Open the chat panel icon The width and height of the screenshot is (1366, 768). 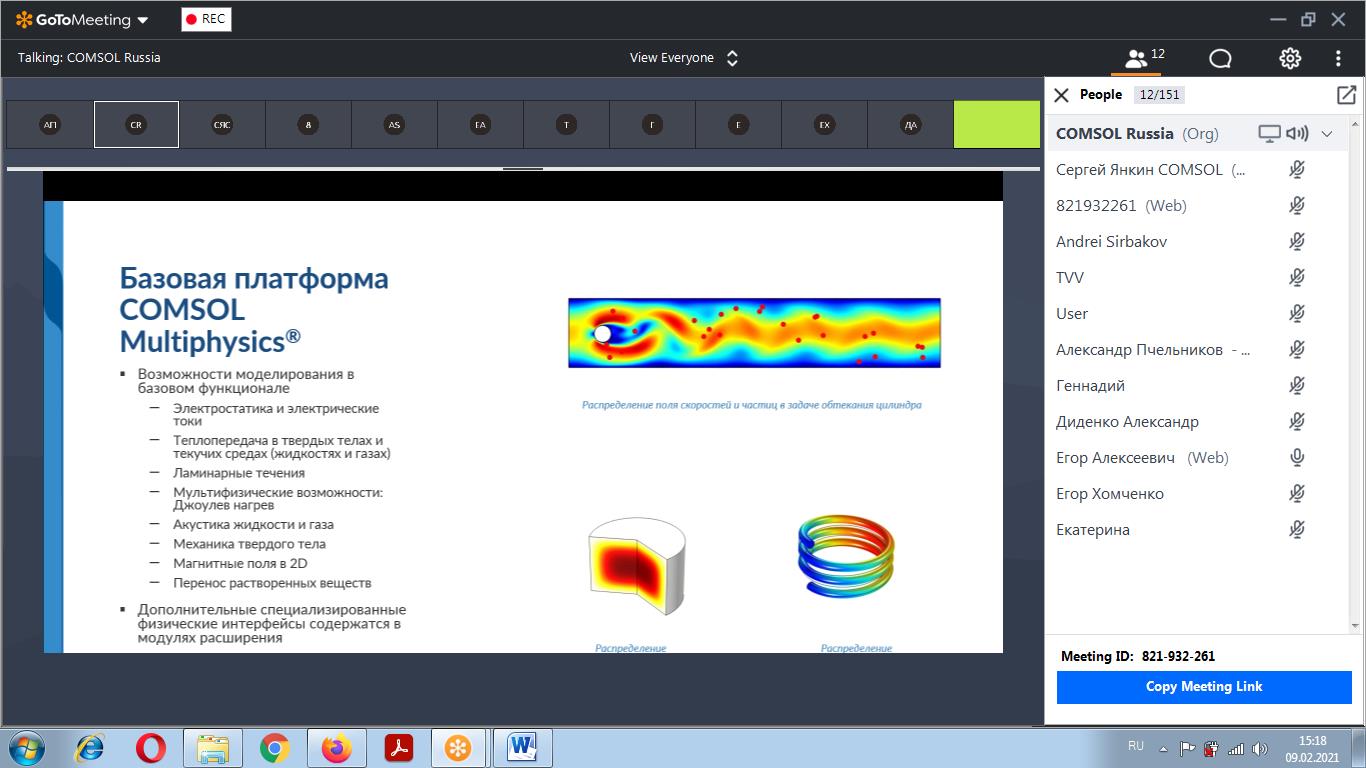coord(1220,58)
